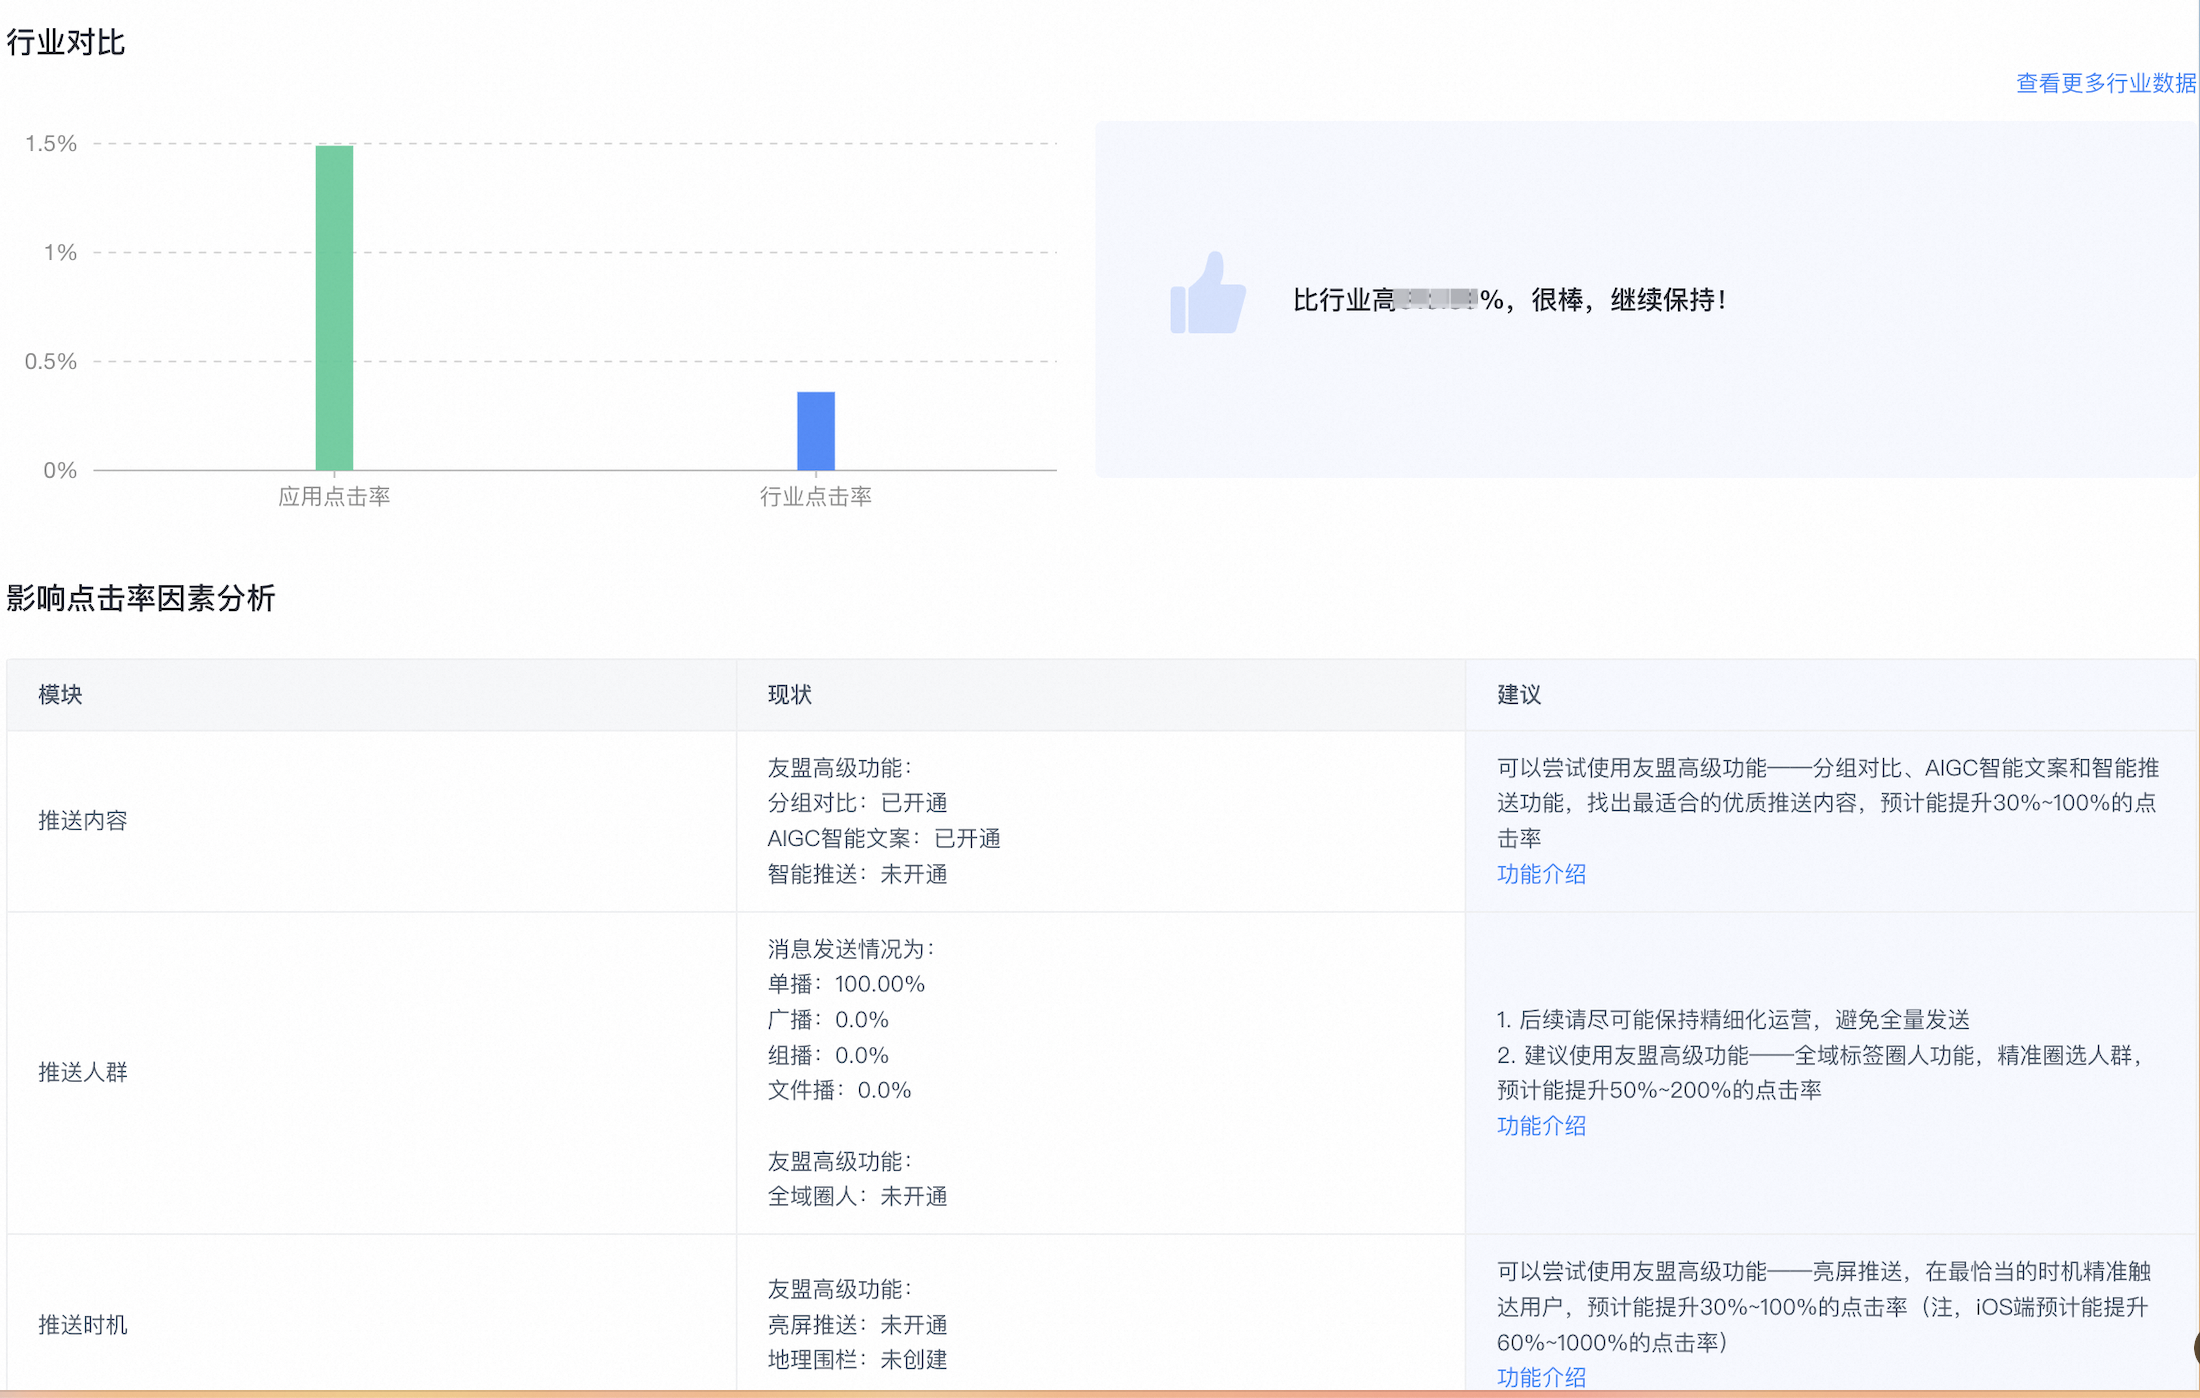This screenshot has width=2200, height=1398.
Task: Click the 智能推送：未开通 status line
Action: tap(857, 874)
